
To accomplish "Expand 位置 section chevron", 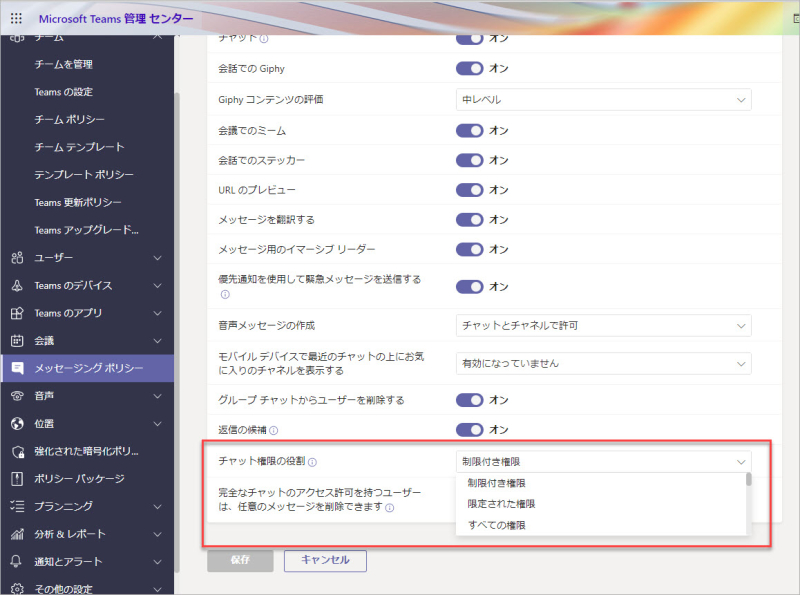I will click(158, 424).
